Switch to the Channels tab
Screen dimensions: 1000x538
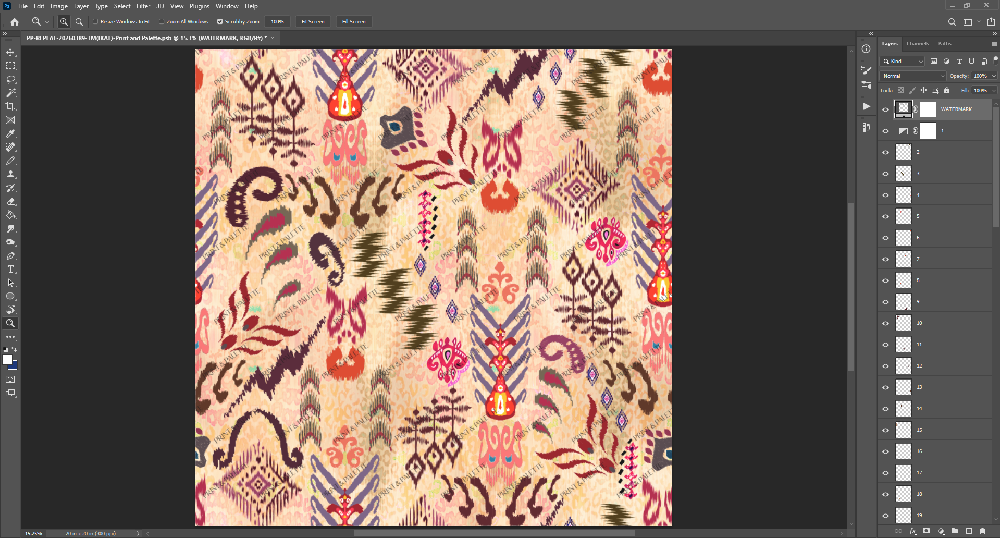tap(918, 44)
